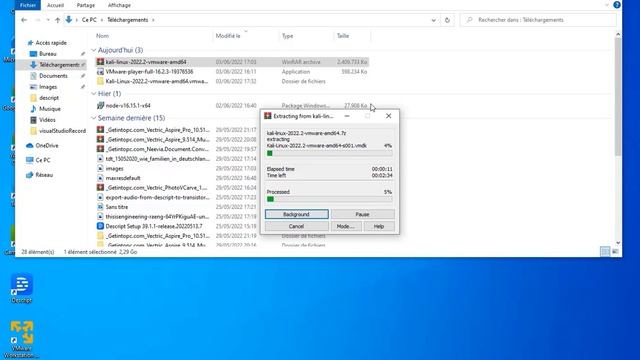This screenshot has height=360, width=640.
Task: Collapse the Hier (1) group
Action: pyautogui.click(x=93, y=94)
